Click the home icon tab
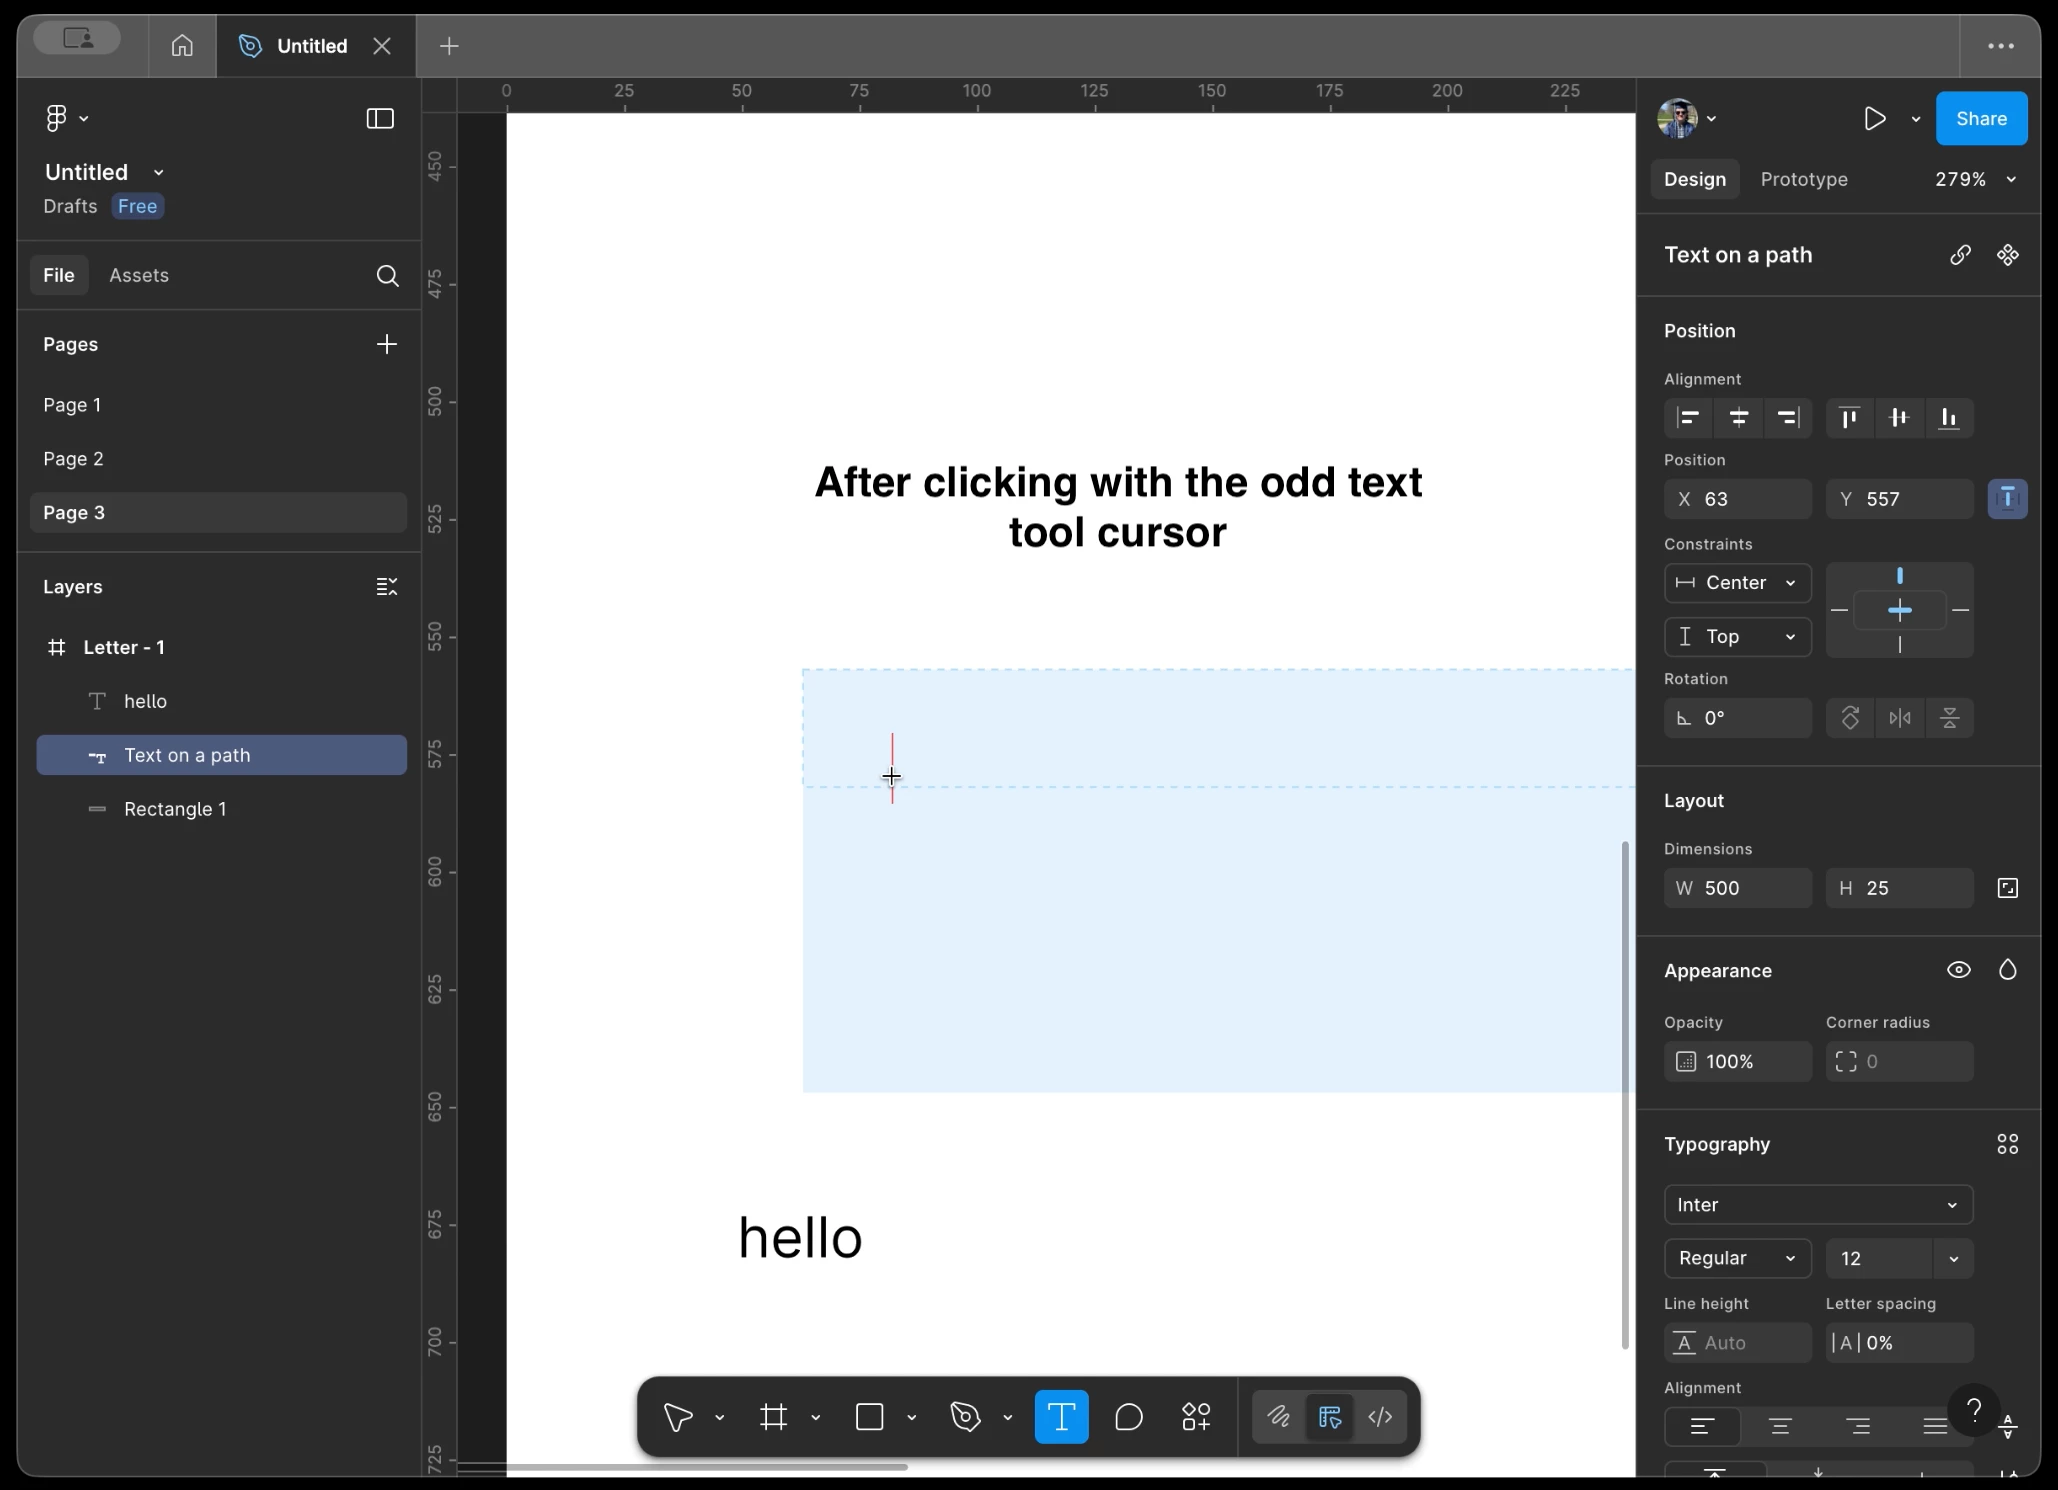 (182, 46)
